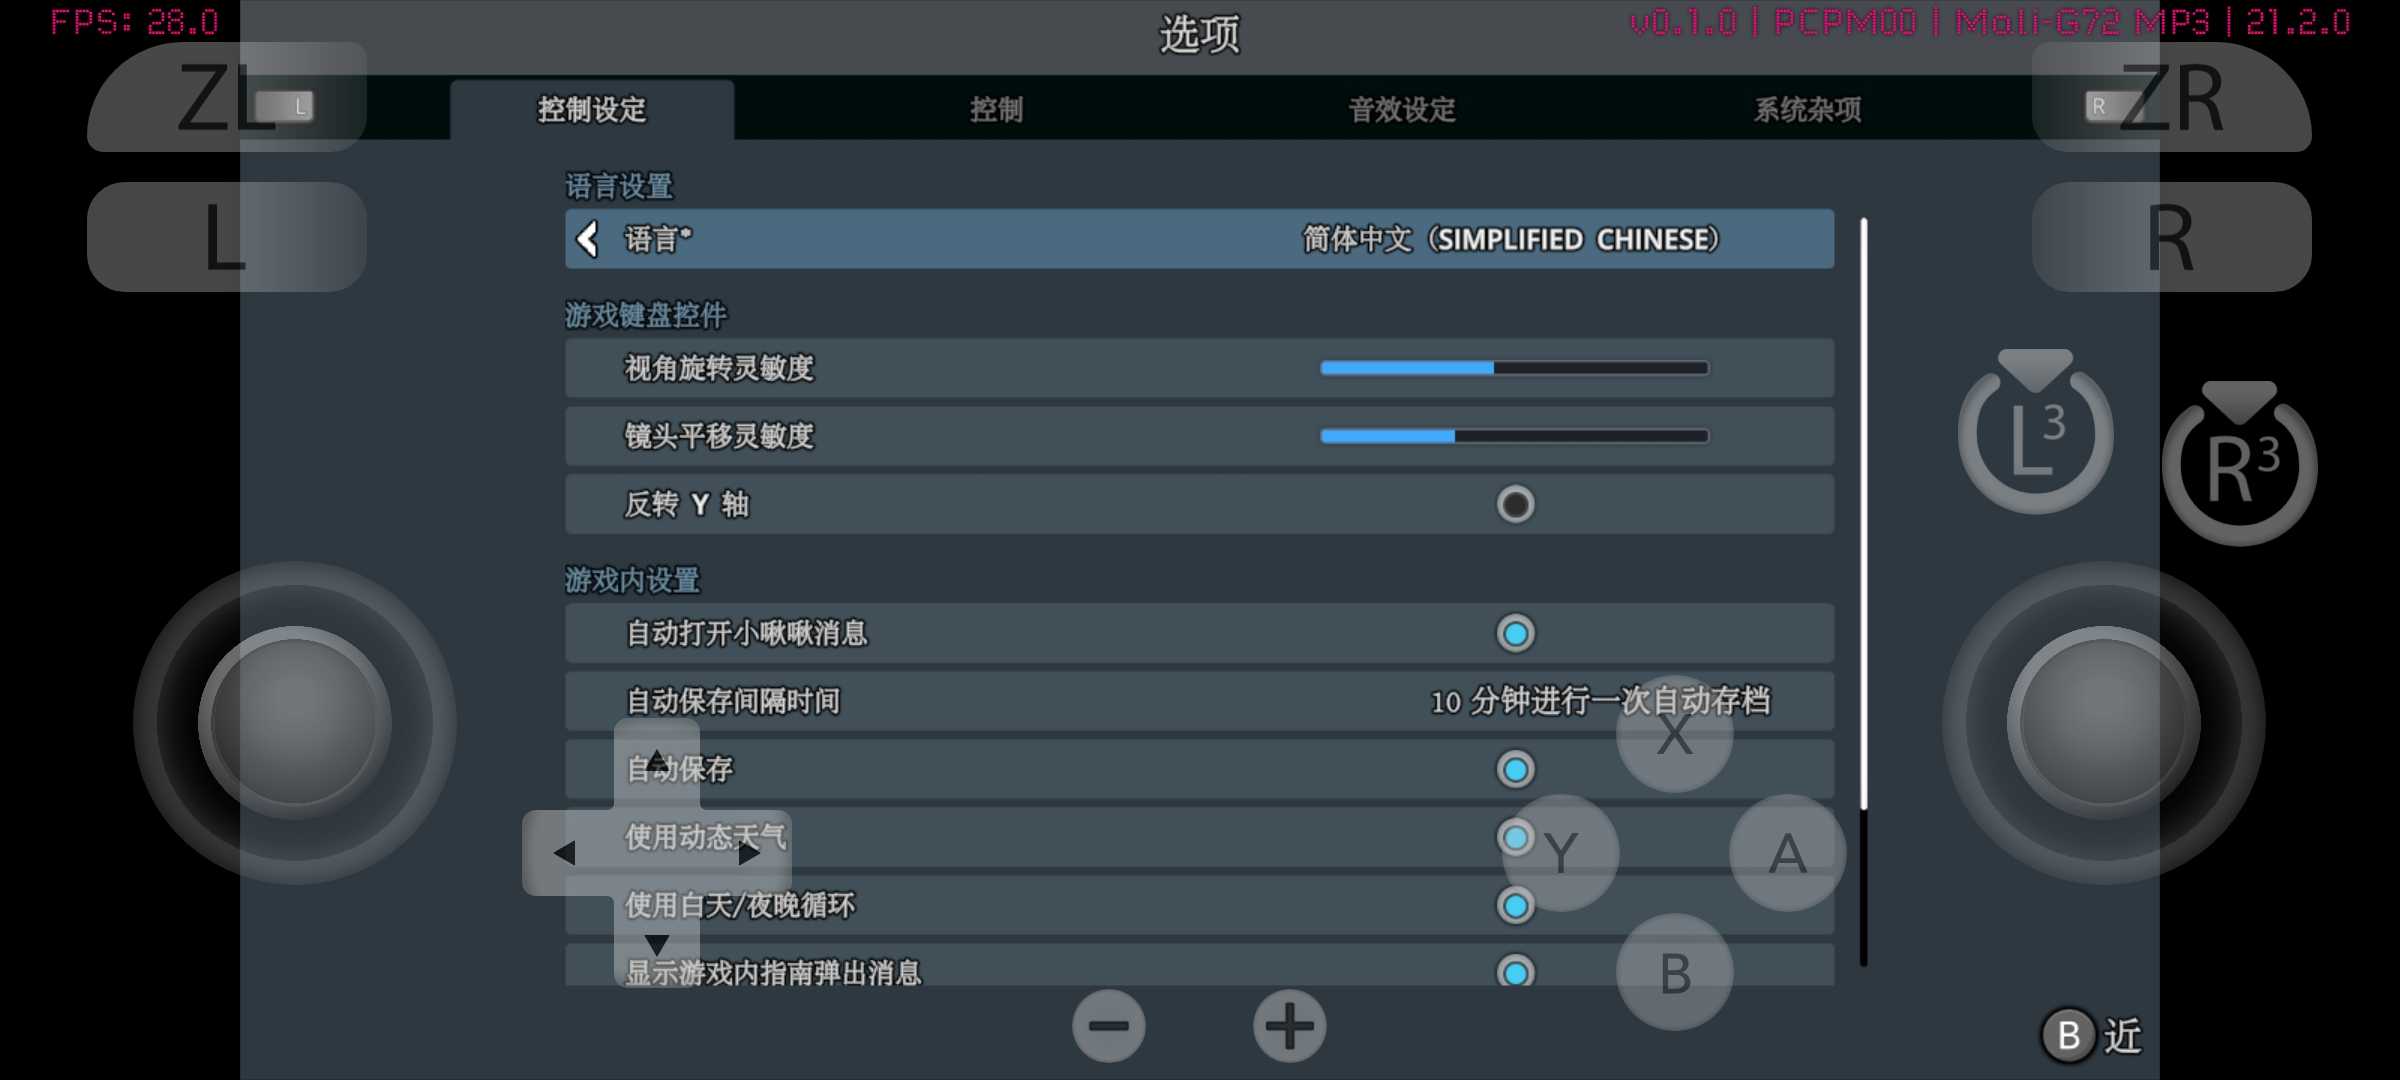Screen dimensions: 2400x1080
Task: Tap the R3 stick click button
Action: pyautogui.click(x=2240, y=464)
